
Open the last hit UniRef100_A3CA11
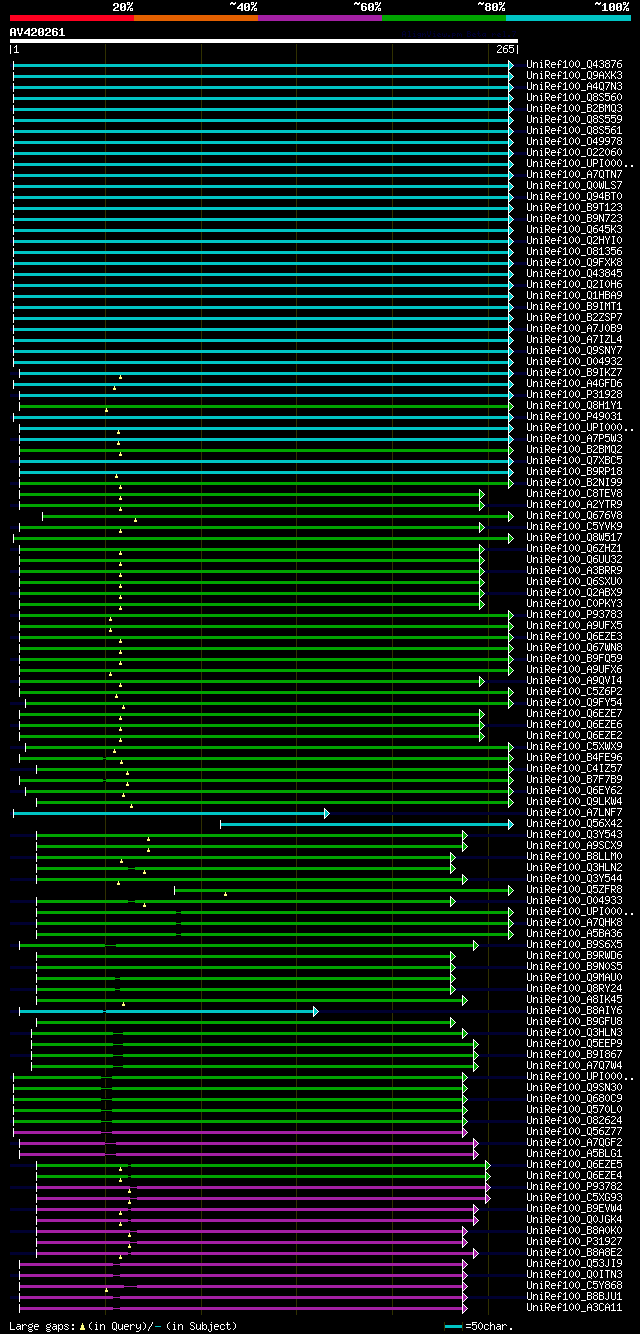click(574, 1308)
